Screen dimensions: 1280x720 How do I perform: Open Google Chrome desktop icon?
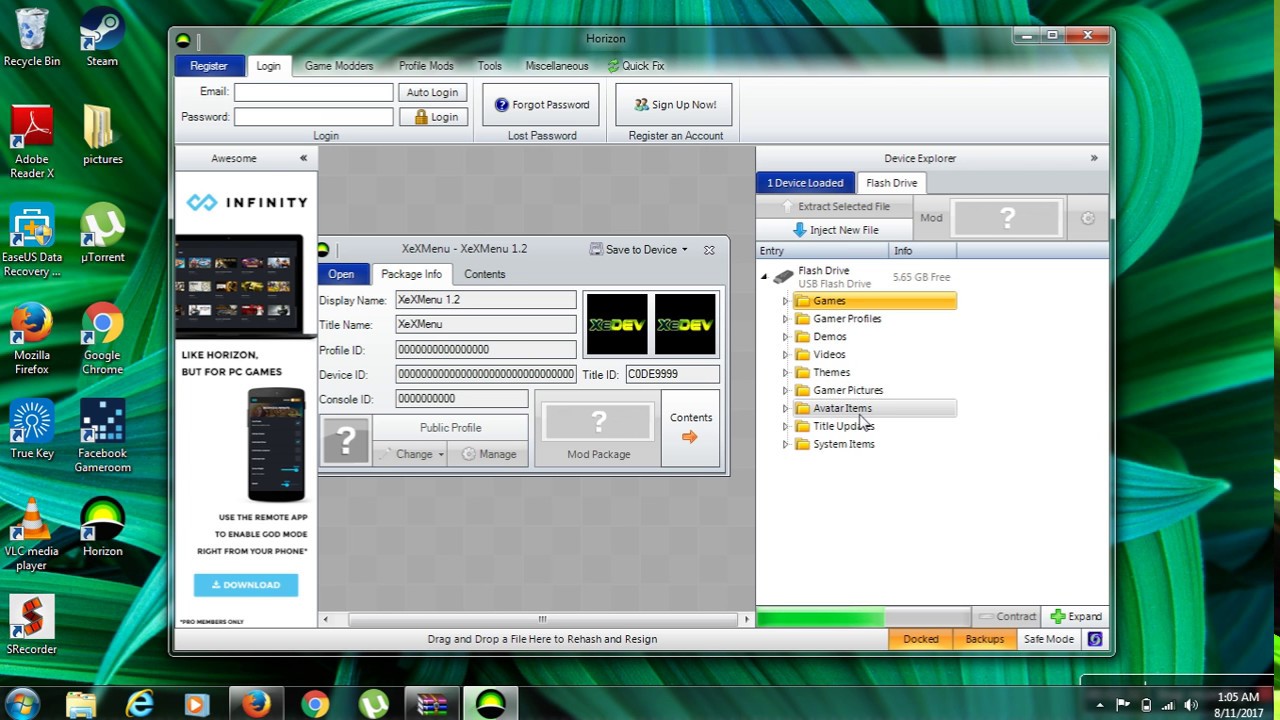click(102, 338)
